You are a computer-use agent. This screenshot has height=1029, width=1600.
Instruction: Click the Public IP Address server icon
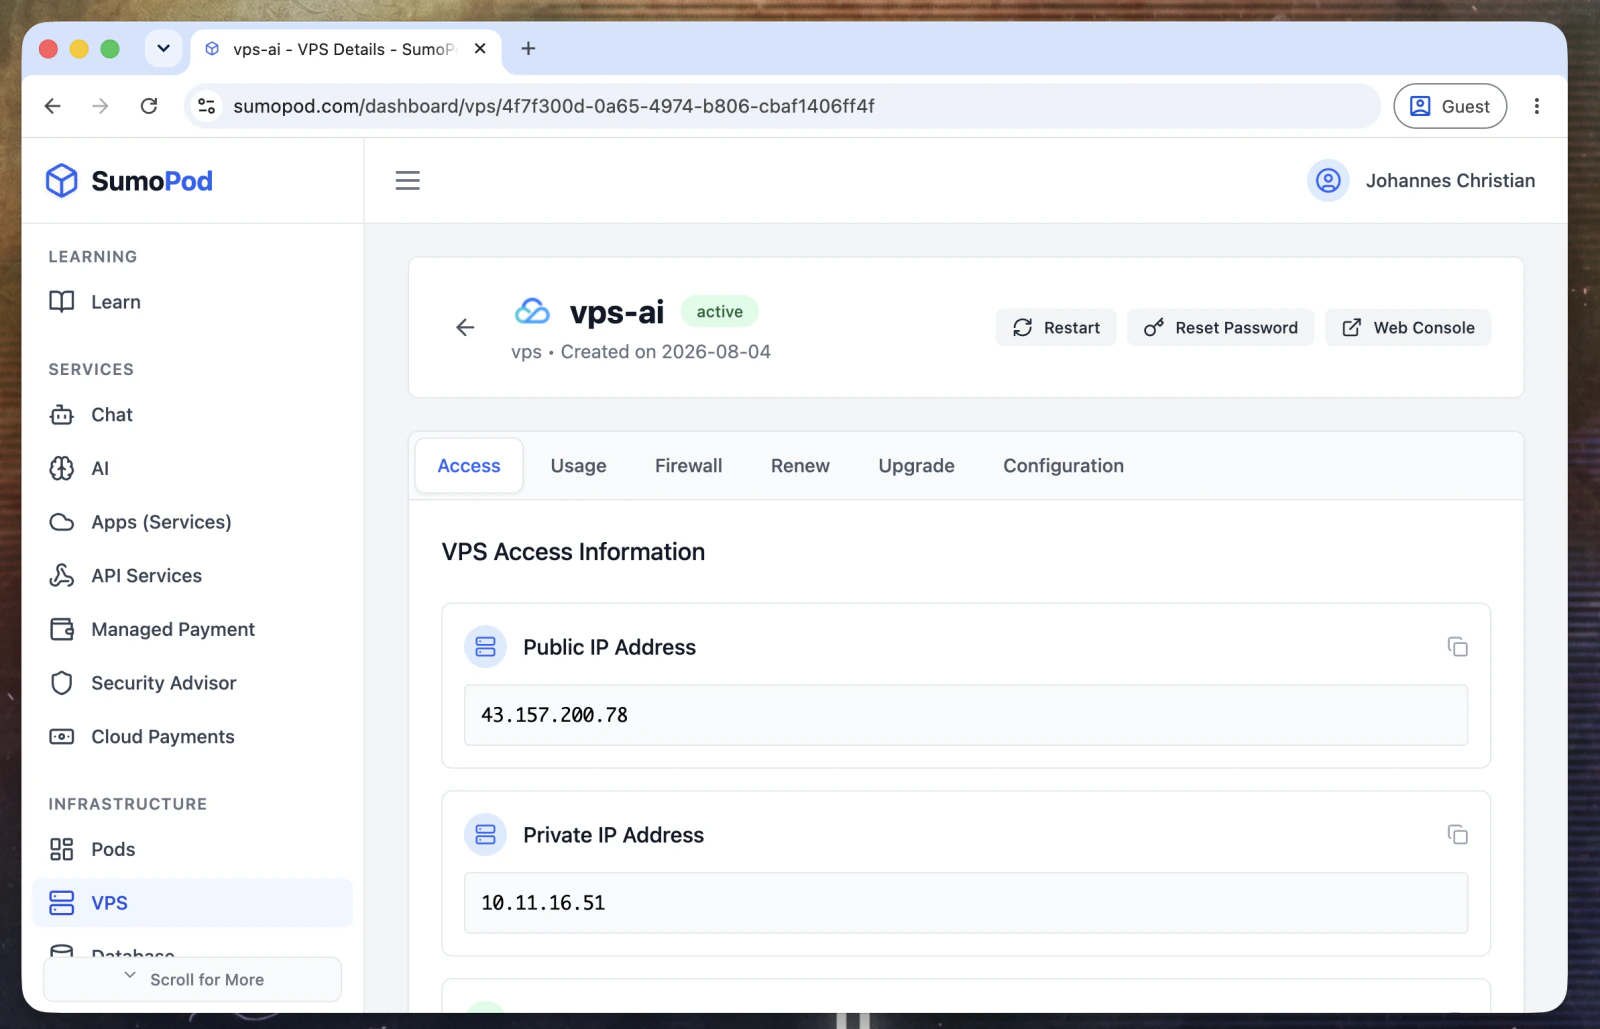[x=486, y=647]
